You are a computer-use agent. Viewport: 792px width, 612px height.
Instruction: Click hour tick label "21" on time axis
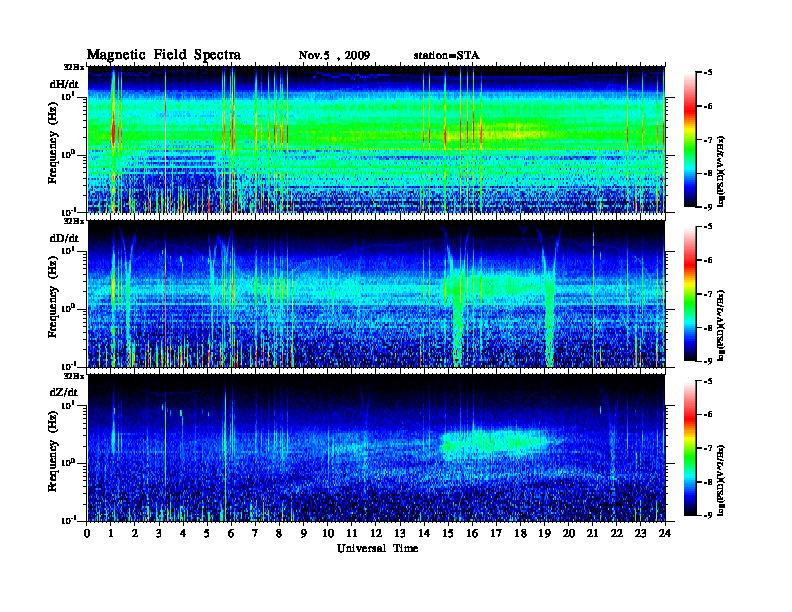[x=592, y=533]
